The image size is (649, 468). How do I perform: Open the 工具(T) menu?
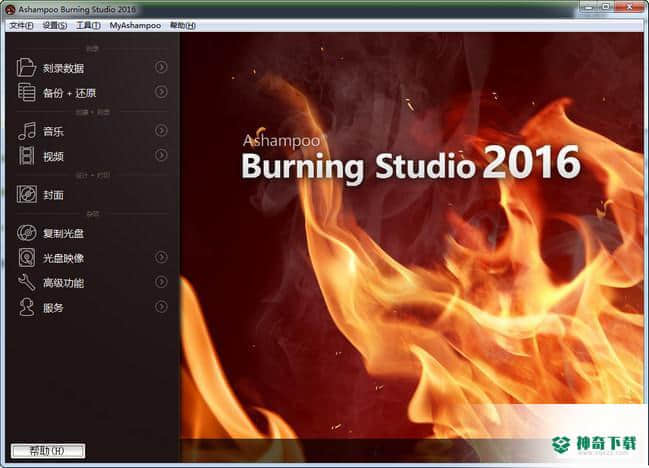tap(88, 26)
